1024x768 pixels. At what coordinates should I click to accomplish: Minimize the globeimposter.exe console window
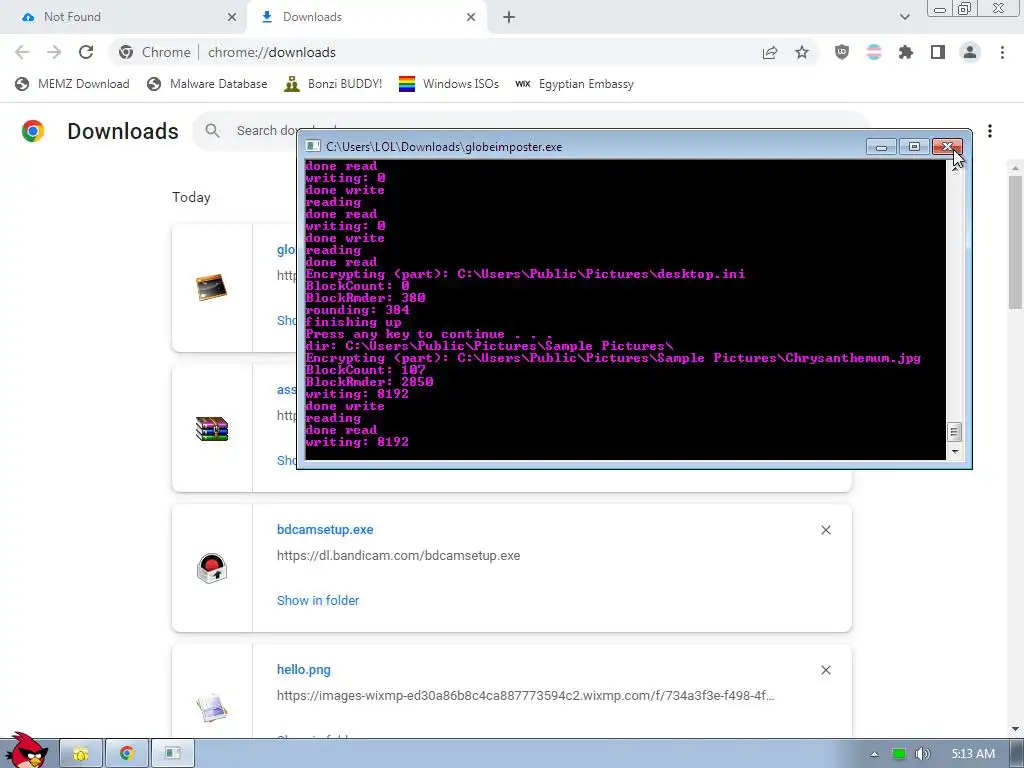pyautogui.click(x=881, y=146)
